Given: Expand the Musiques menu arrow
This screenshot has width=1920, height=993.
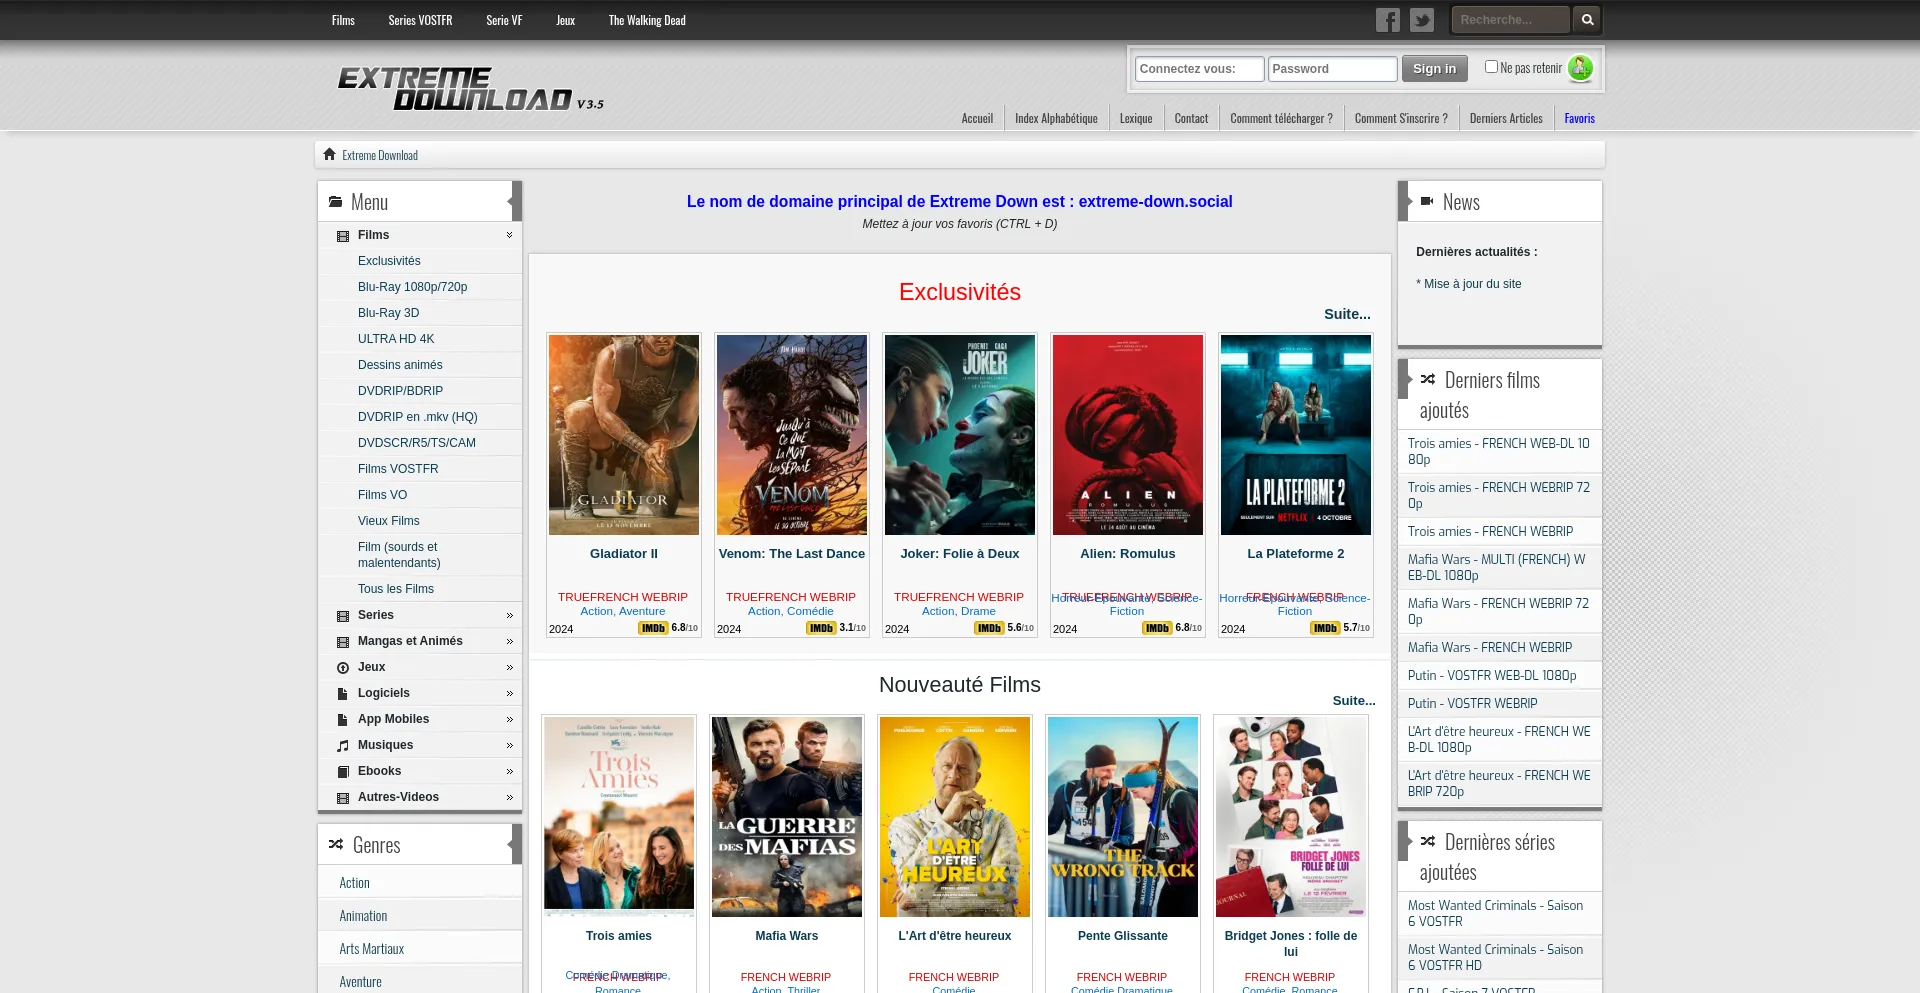Looking at the screenshot, I should point(509,746).
